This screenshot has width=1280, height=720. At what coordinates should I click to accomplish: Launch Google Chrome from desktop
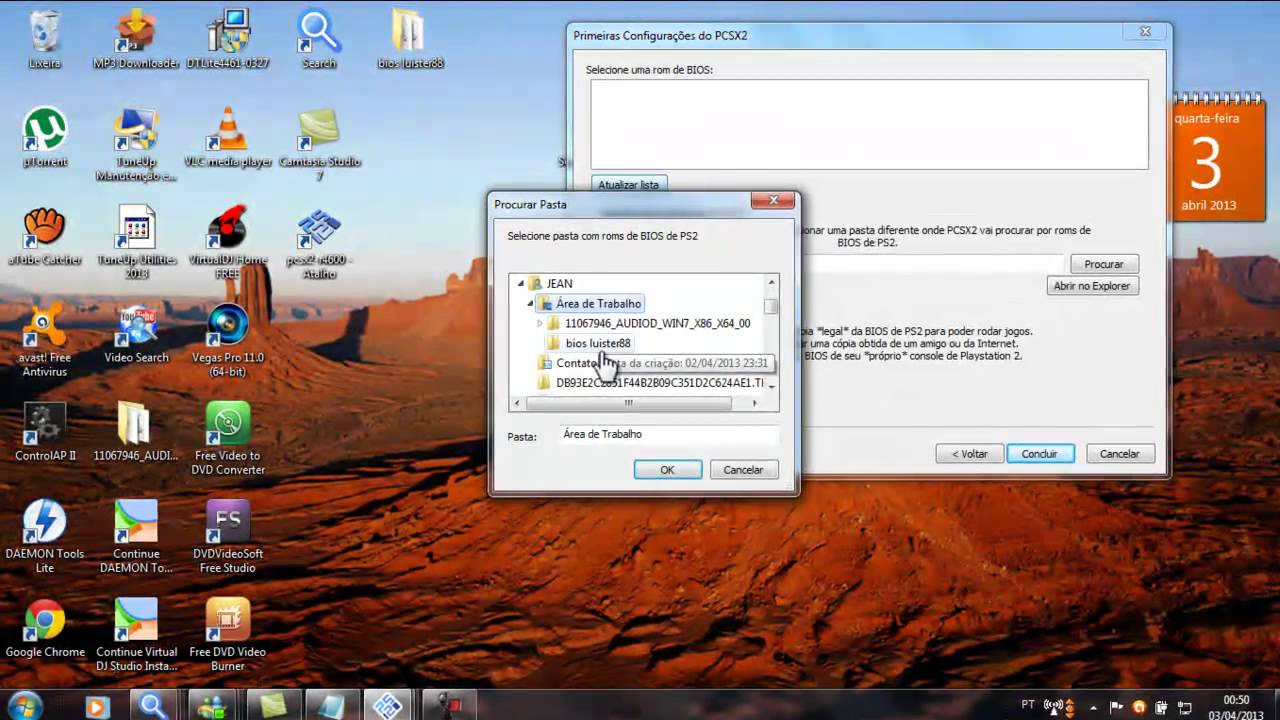(45, 628)
